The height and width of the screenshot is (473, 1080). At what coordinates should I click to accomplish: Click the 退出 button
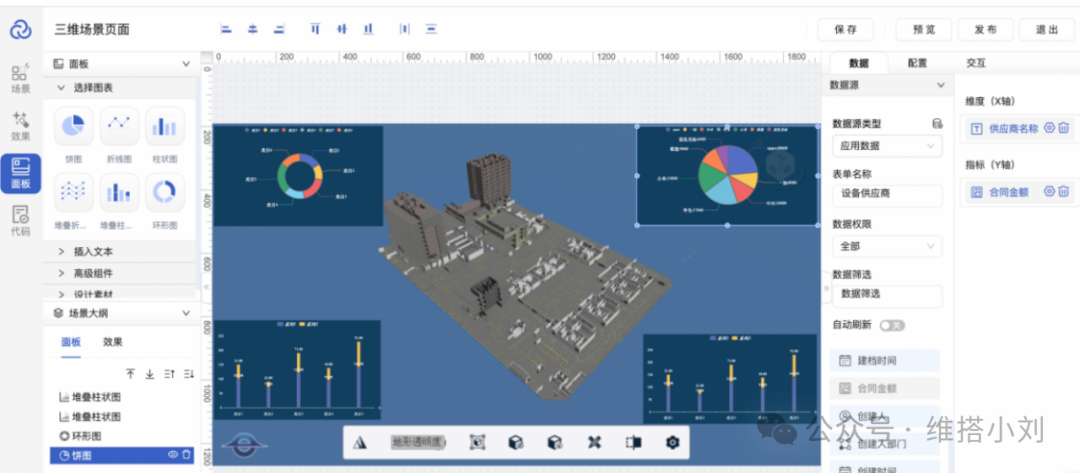pyautogui.click(x=1047, y=30)
